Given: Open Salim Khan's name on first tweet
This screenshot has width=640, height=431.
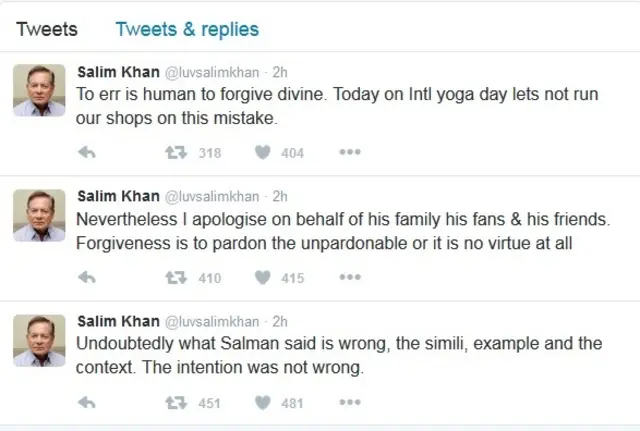Looking at the screenshot, I should pos(118,72).
